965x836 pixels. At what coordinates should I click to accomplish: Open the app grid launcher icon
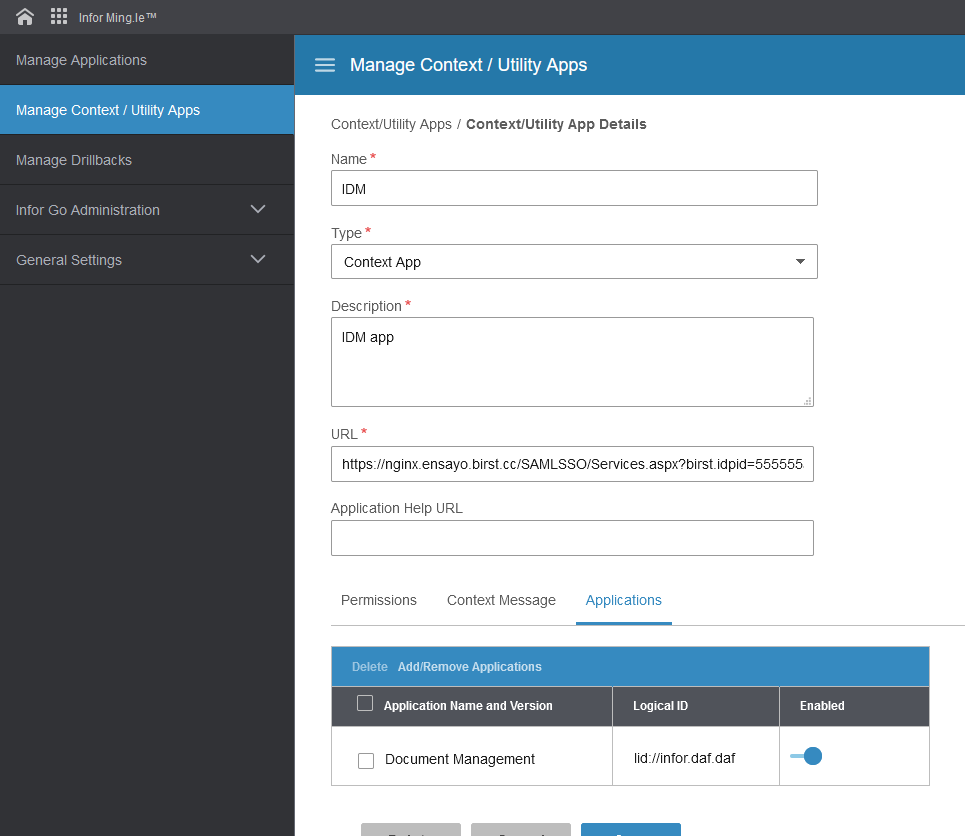59,17
